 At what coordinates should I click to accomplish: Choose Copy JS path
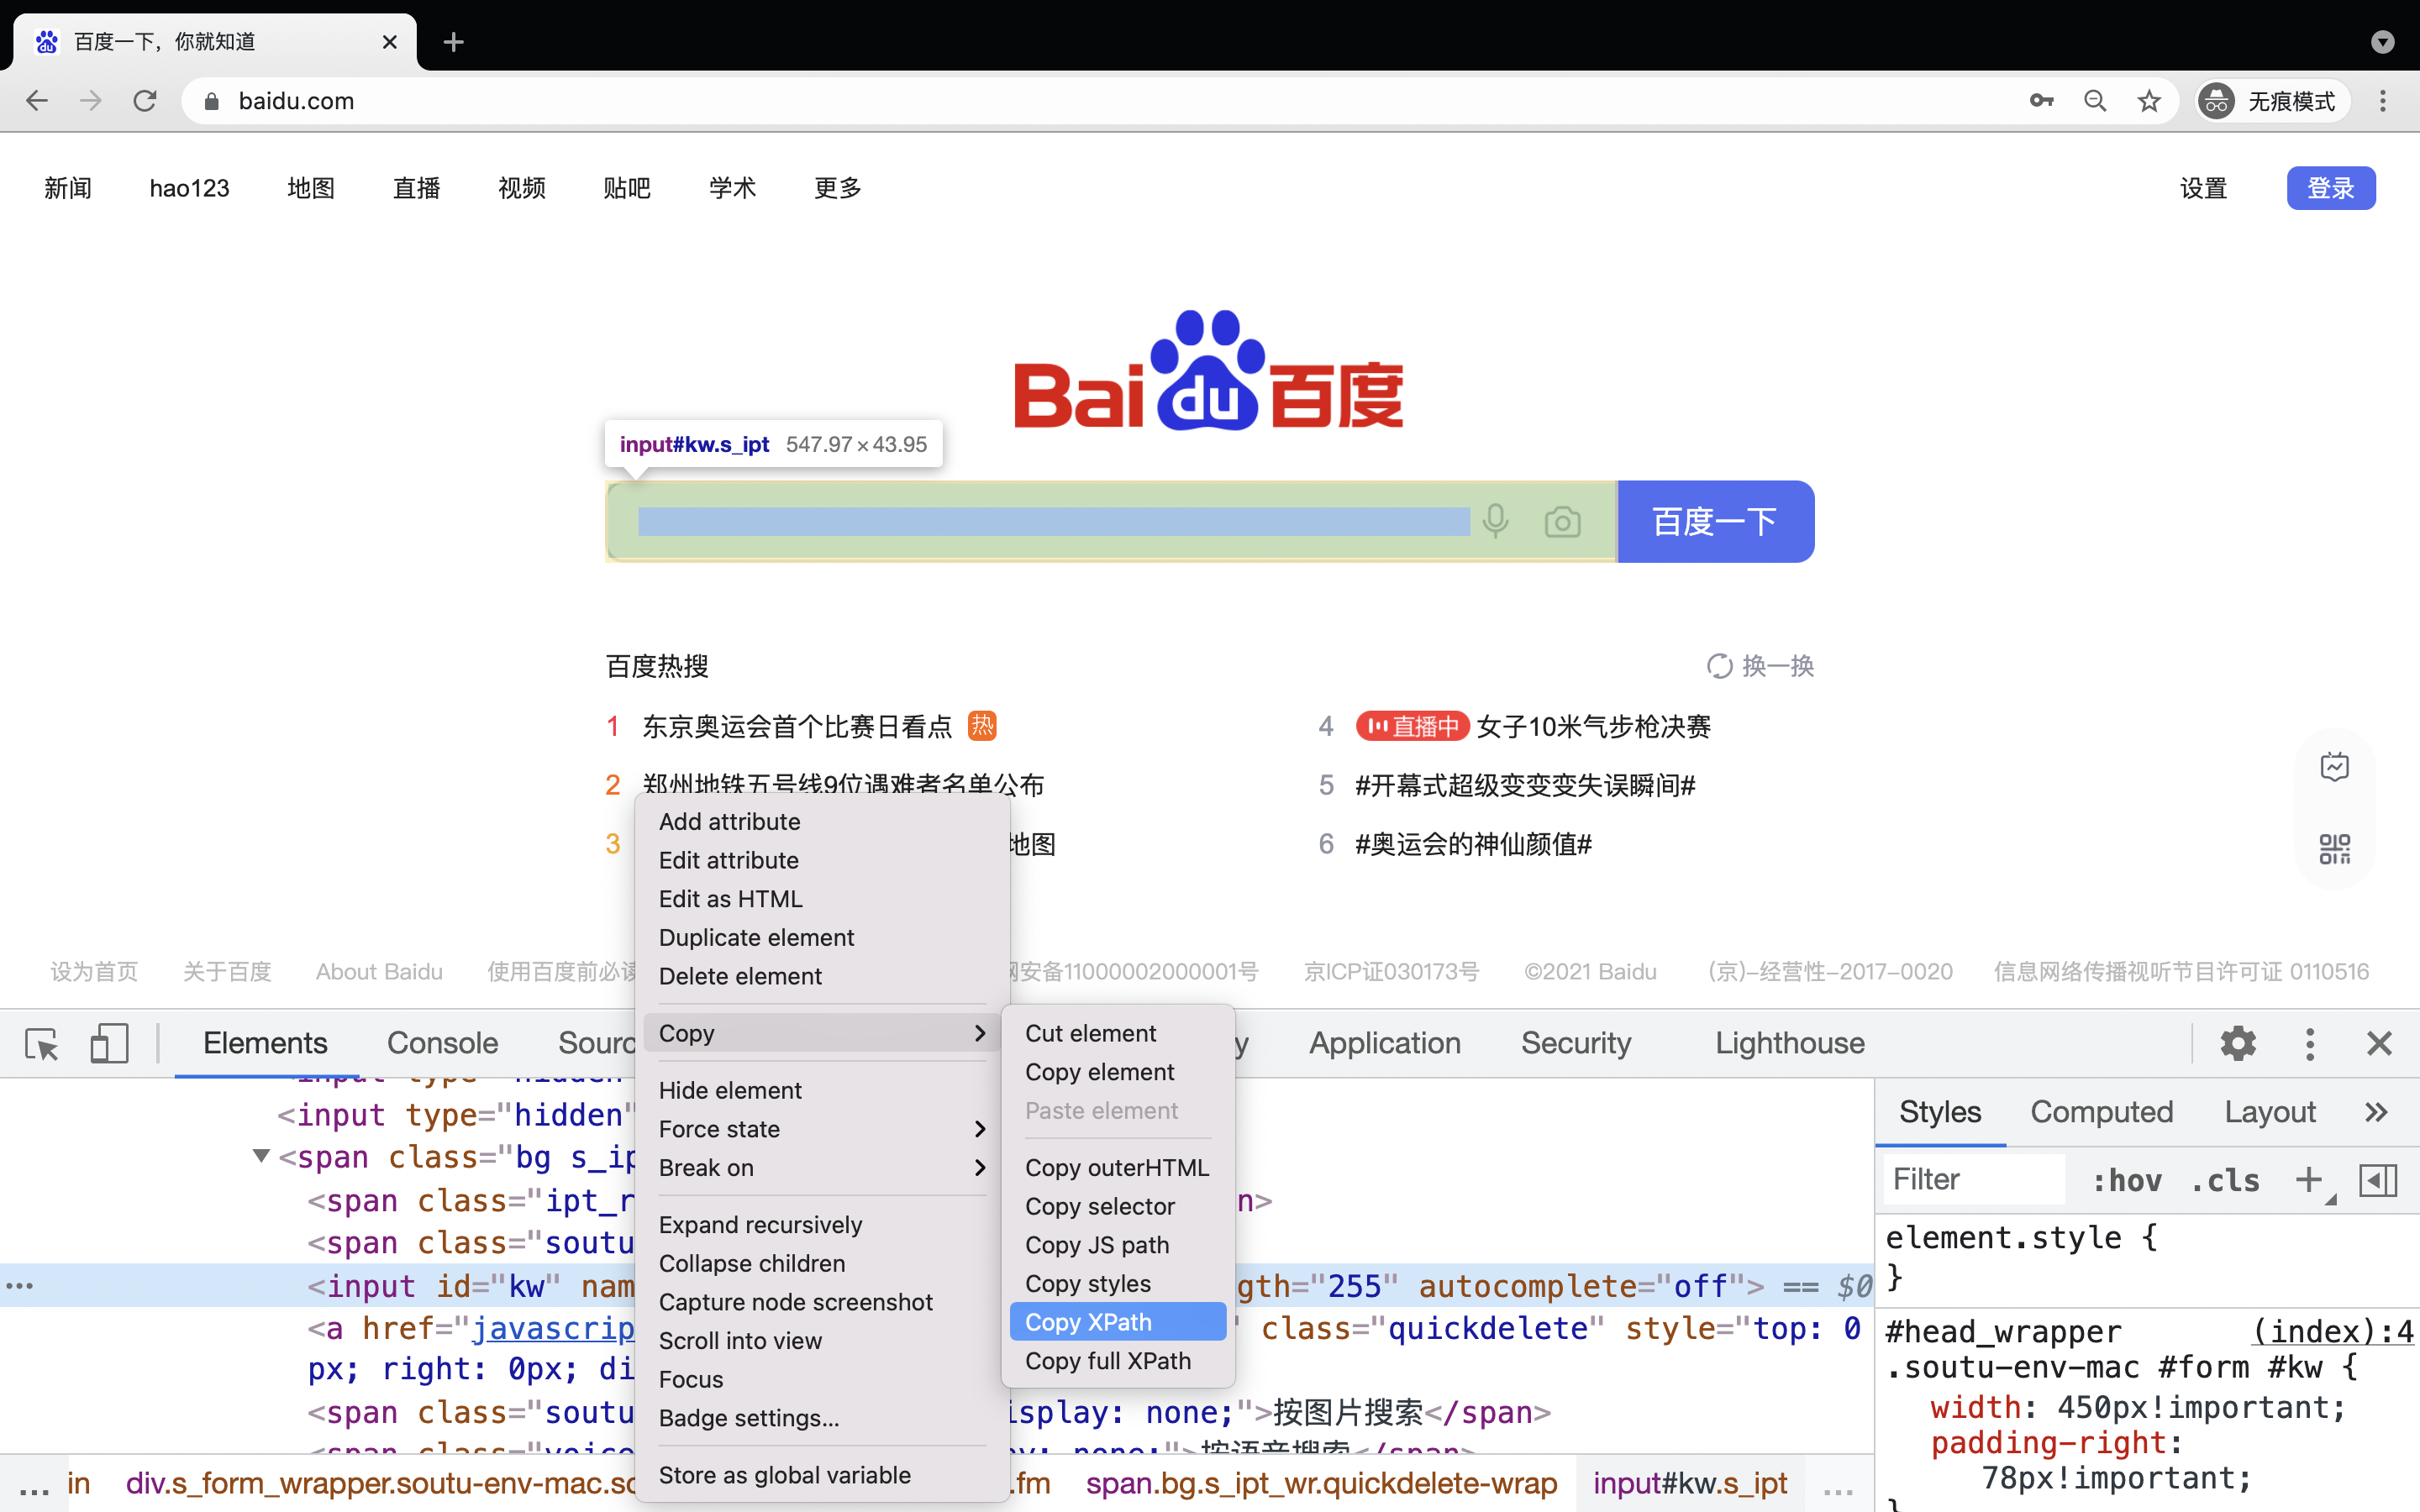point(1117,1245)
